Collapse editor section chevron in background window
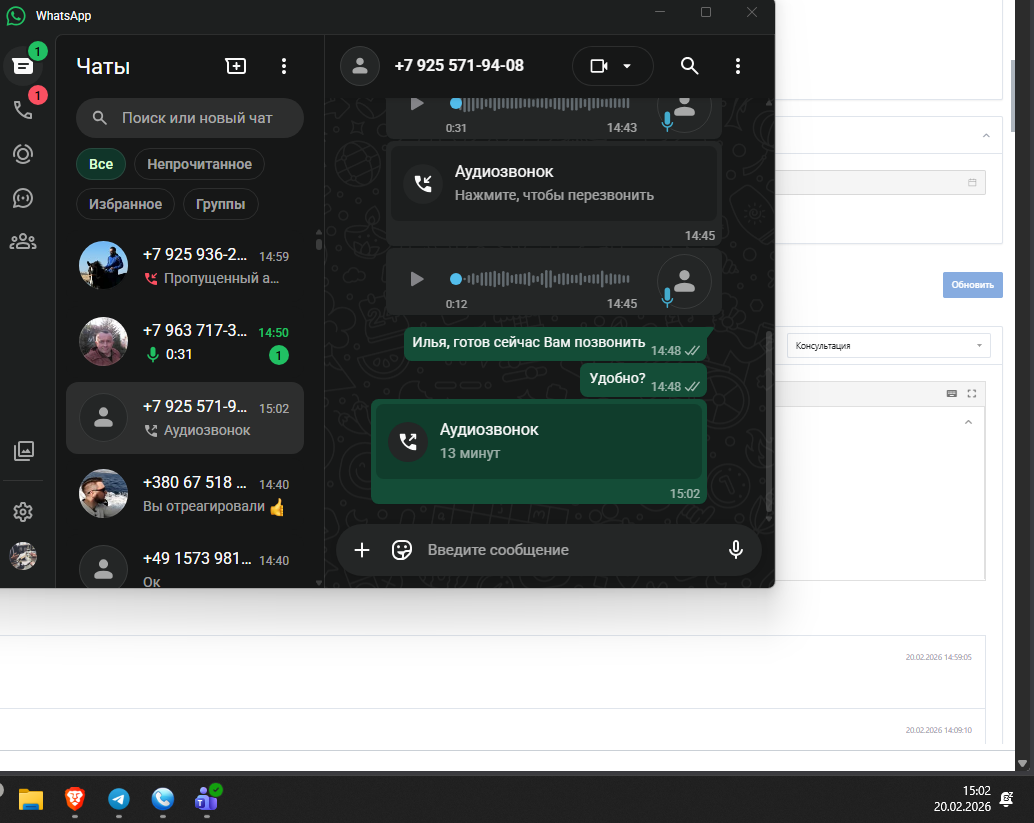The width and height of the screenshot is (1034, 823). tap(968, 422)
